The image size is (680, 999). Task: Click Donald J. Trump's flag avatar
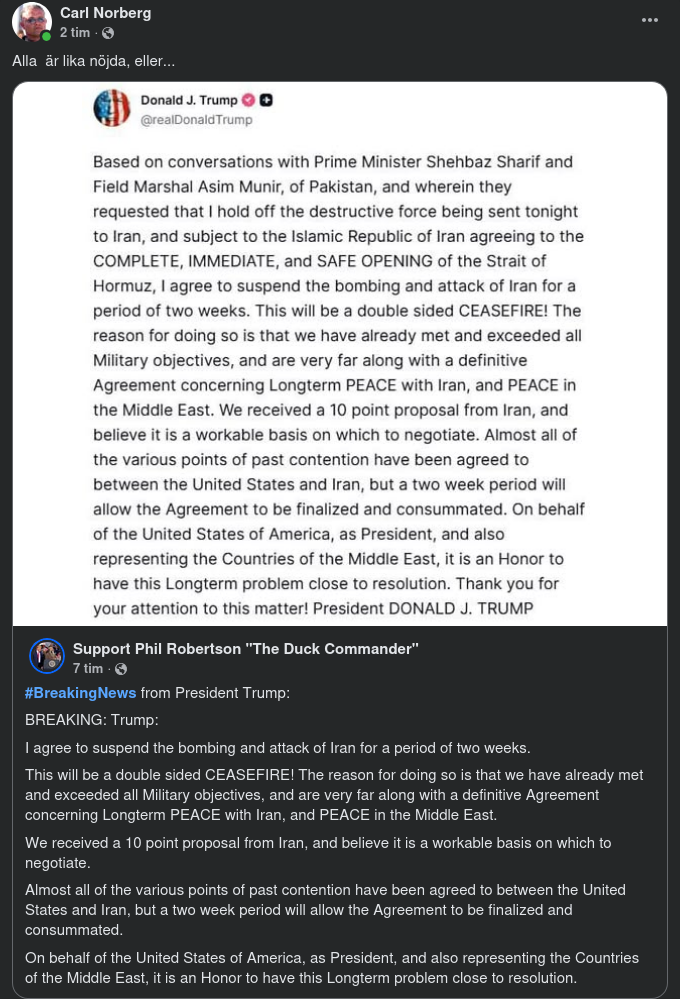(112, 108)
